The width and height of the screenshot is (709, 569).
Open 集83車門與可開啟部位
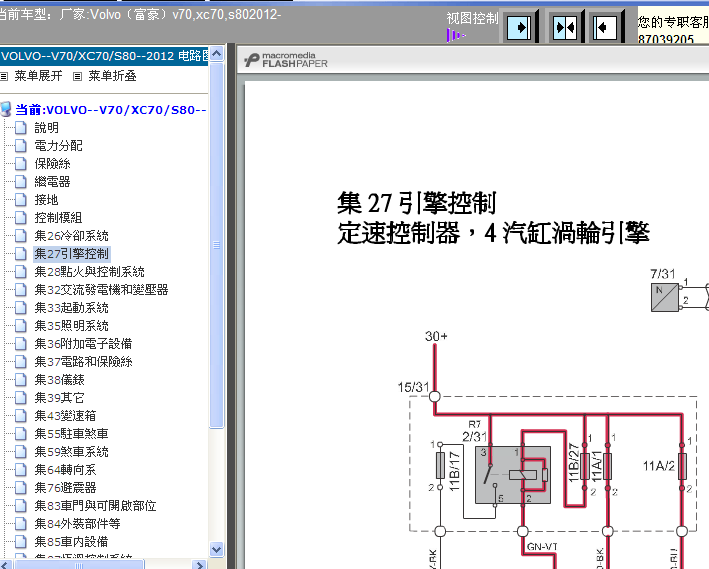pyautogui.click(x=95, y=506)
